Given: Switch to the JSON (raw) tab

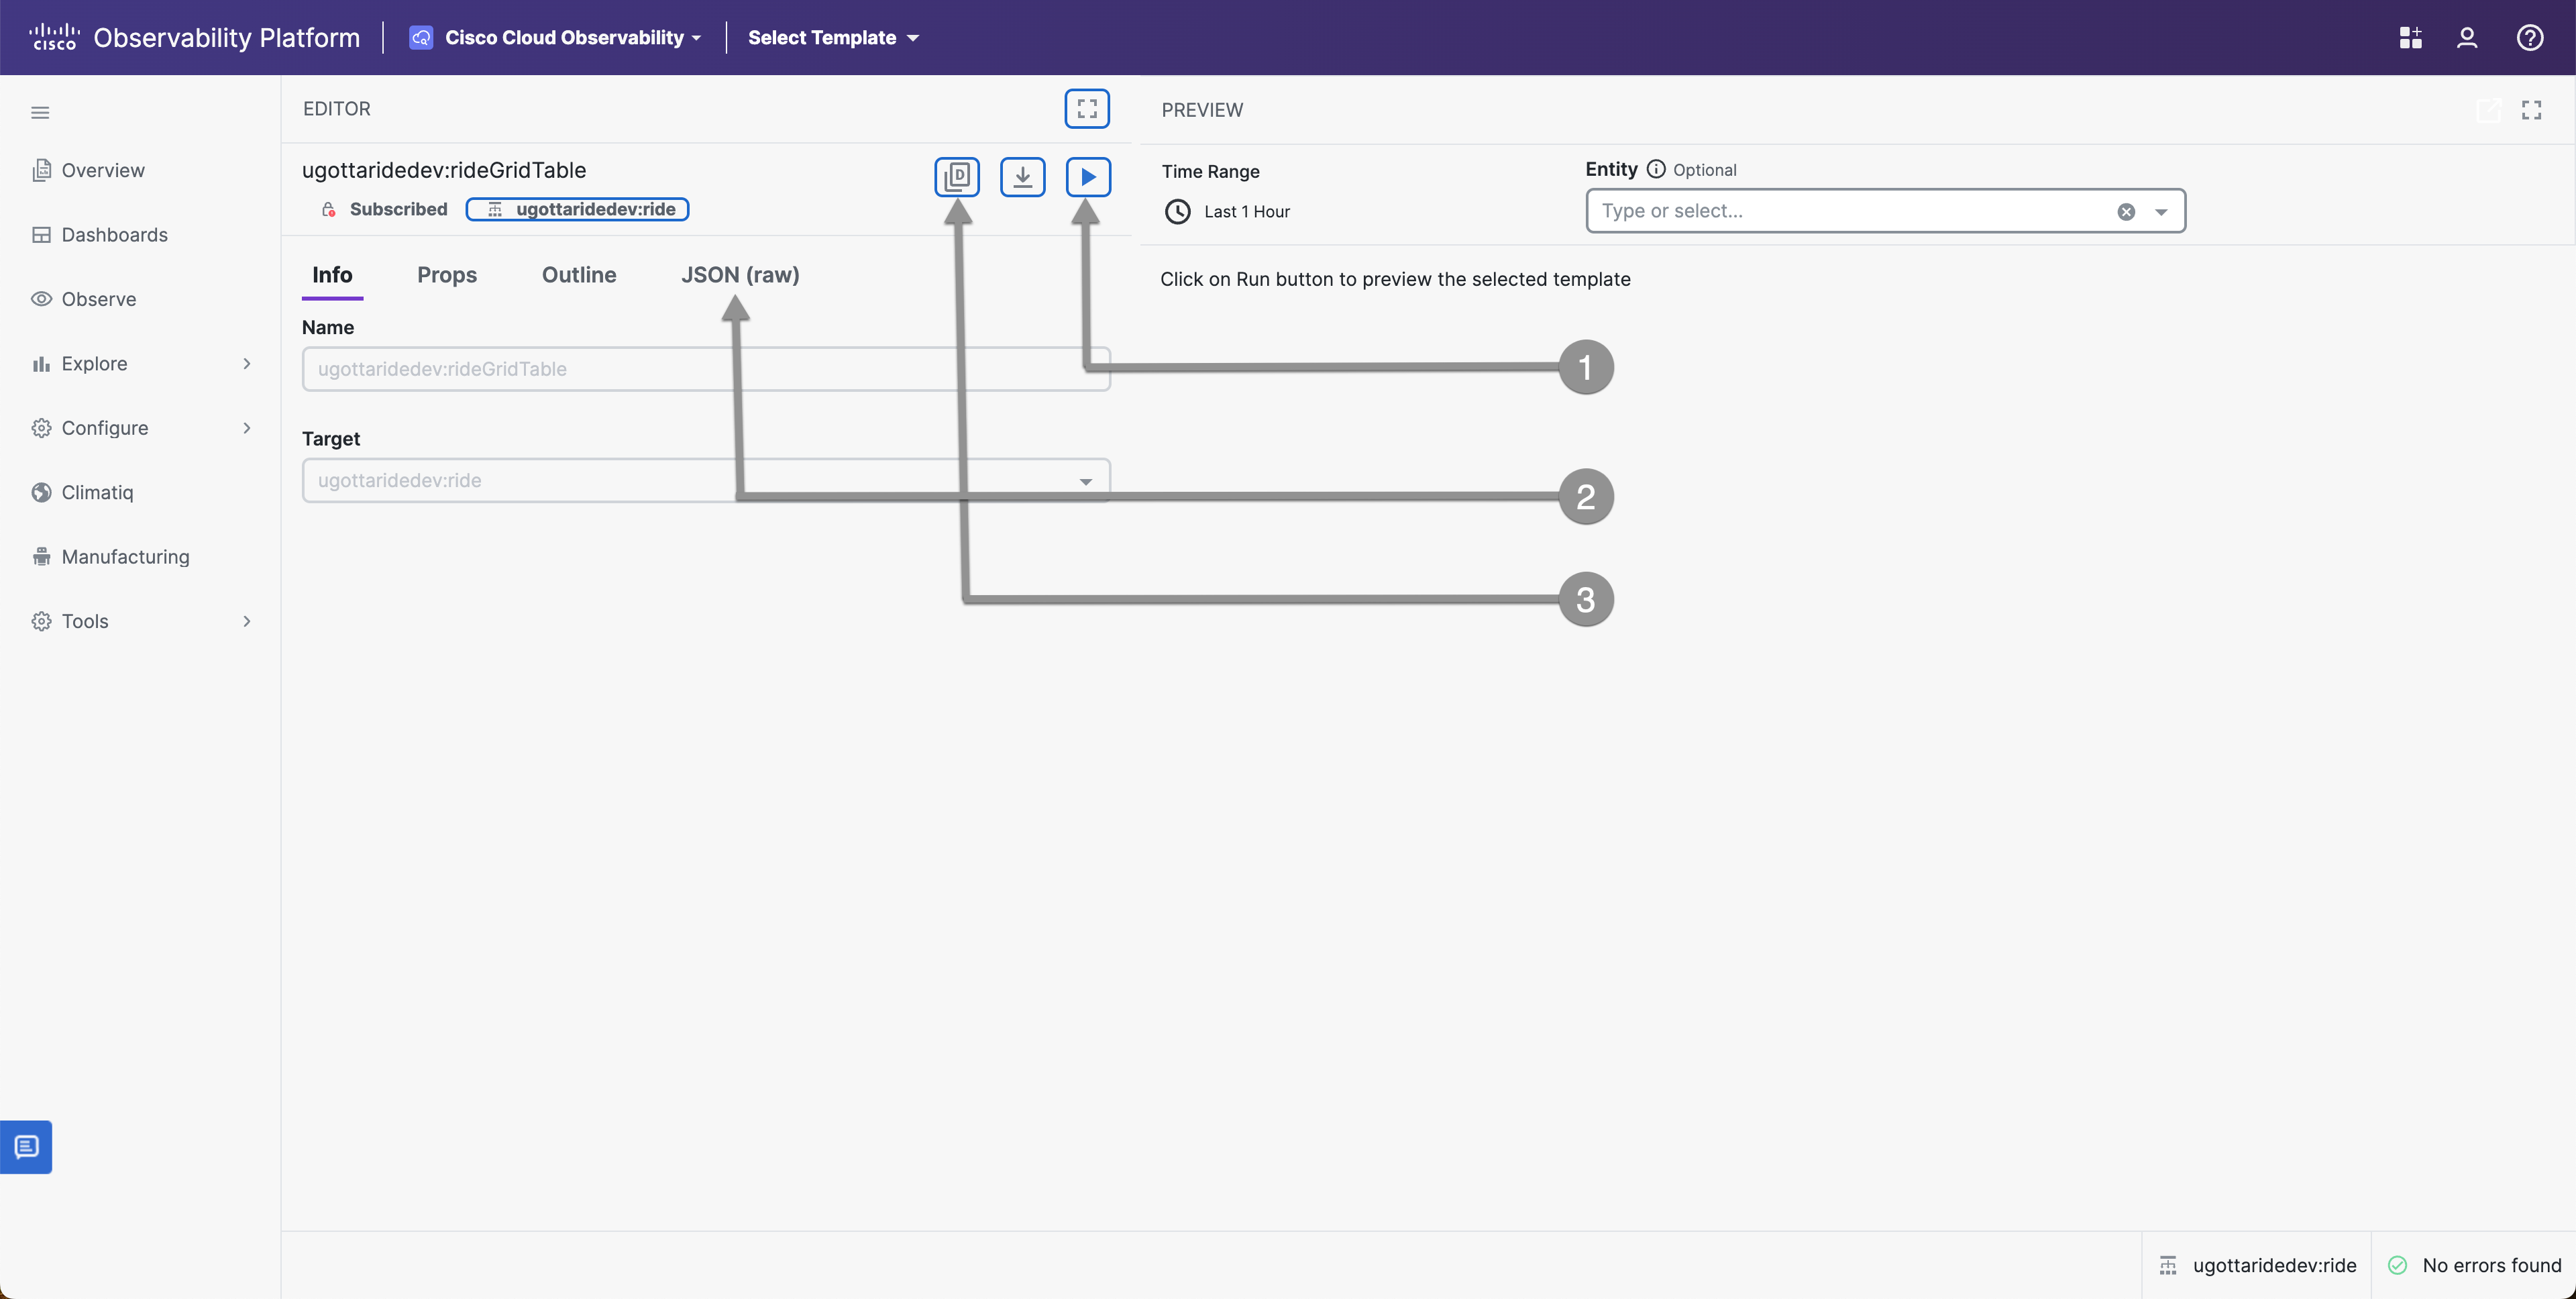Looking at the screenshot, I should 740,275.
